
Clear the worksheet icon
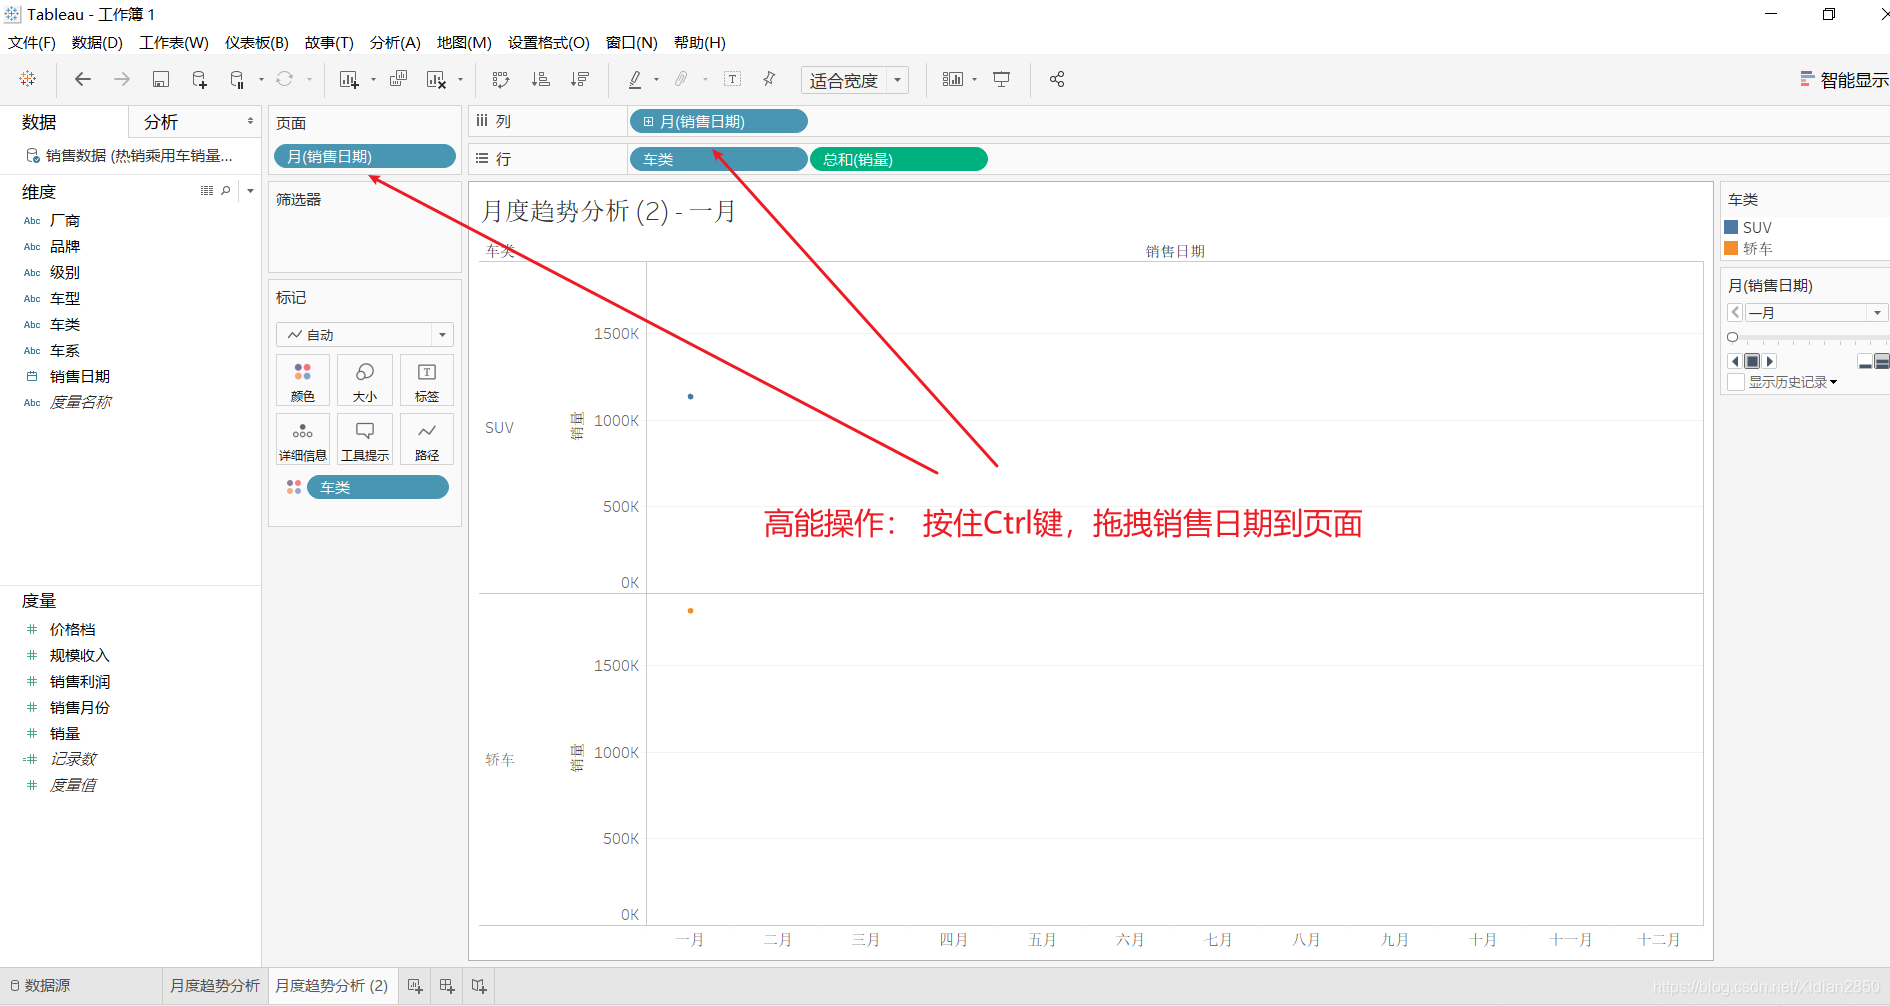coord(436,79)
